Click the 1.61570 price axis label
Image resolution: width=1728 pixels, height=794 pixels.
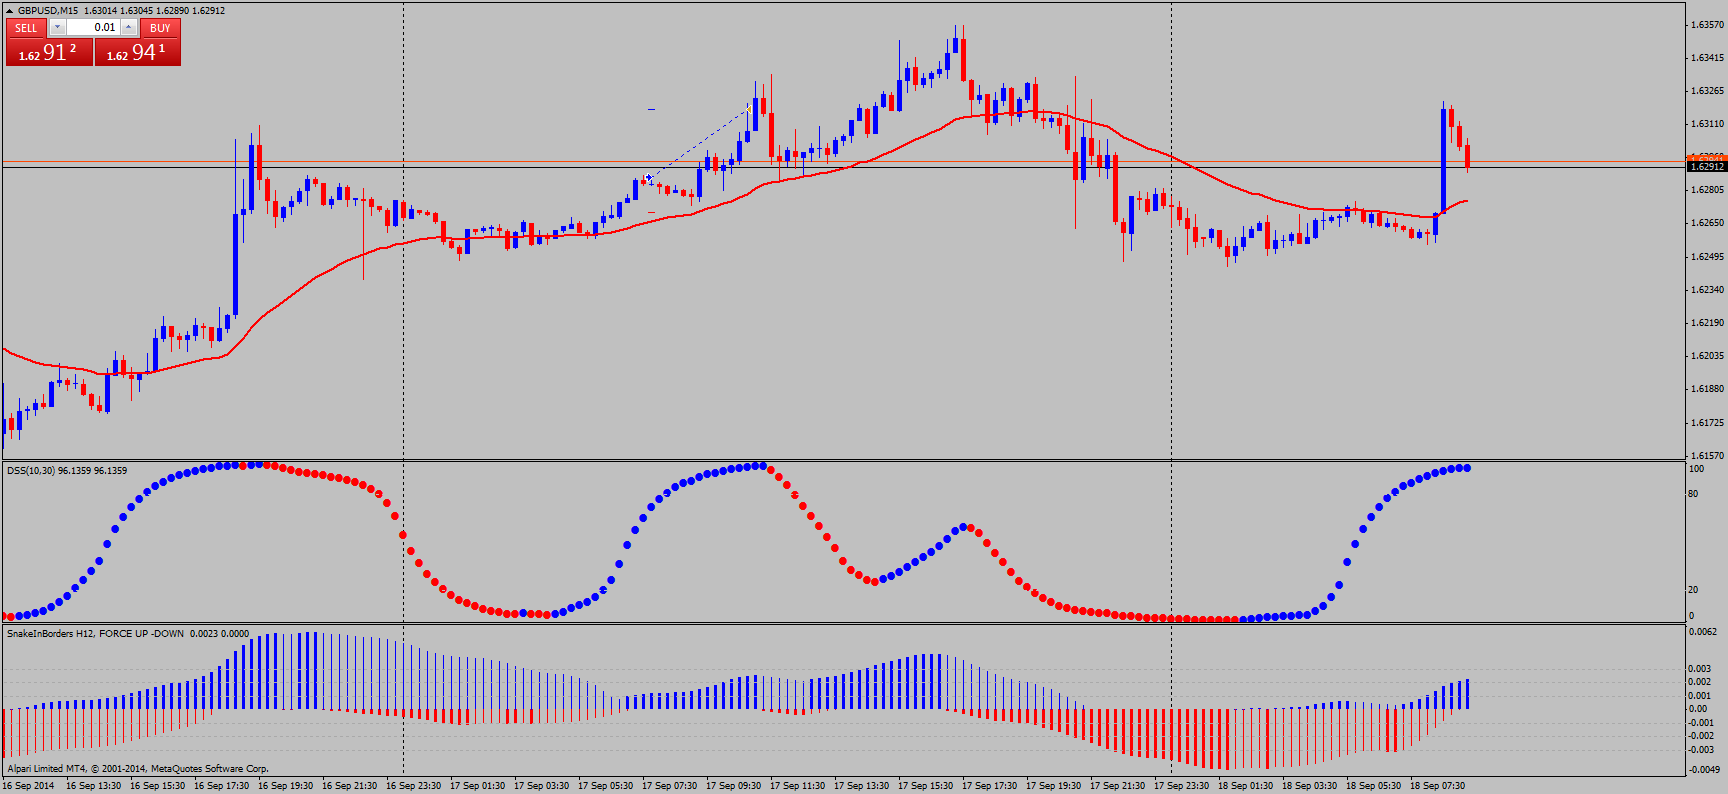[1707, 455]
